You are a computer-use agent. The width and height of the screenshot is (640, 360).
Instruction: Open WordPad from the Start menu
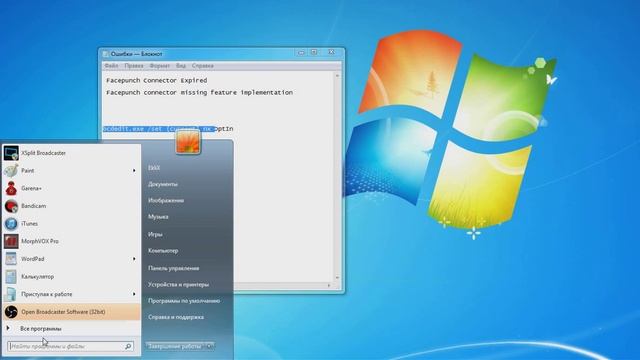(x=71, y=259)
